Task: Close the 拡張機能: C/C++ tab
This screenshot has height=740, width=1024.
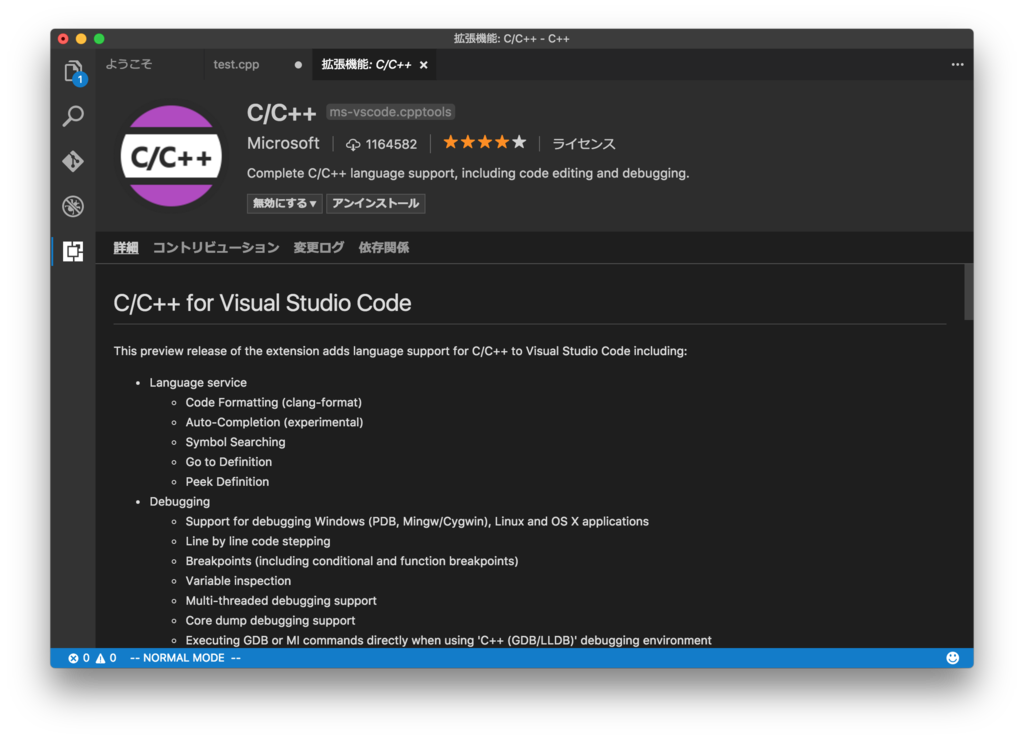Action: [x=424, y=65]
